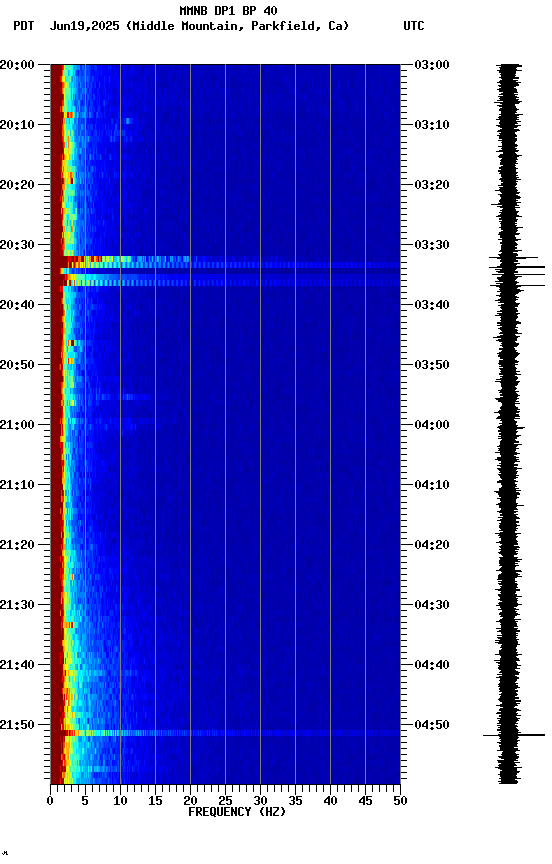Image resolution: width=552 pixels, height=864 pixels.
Task: Click the 15 Hz frequency axis label
Action: [155, 801]
